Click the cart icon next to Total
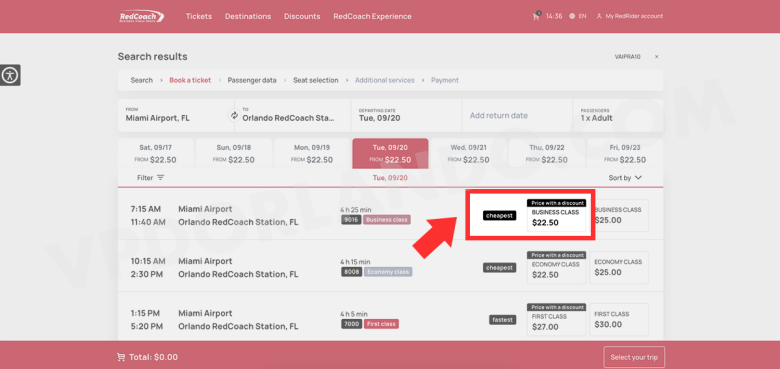Viewport: 780px width, 369px height. point(121,357)
